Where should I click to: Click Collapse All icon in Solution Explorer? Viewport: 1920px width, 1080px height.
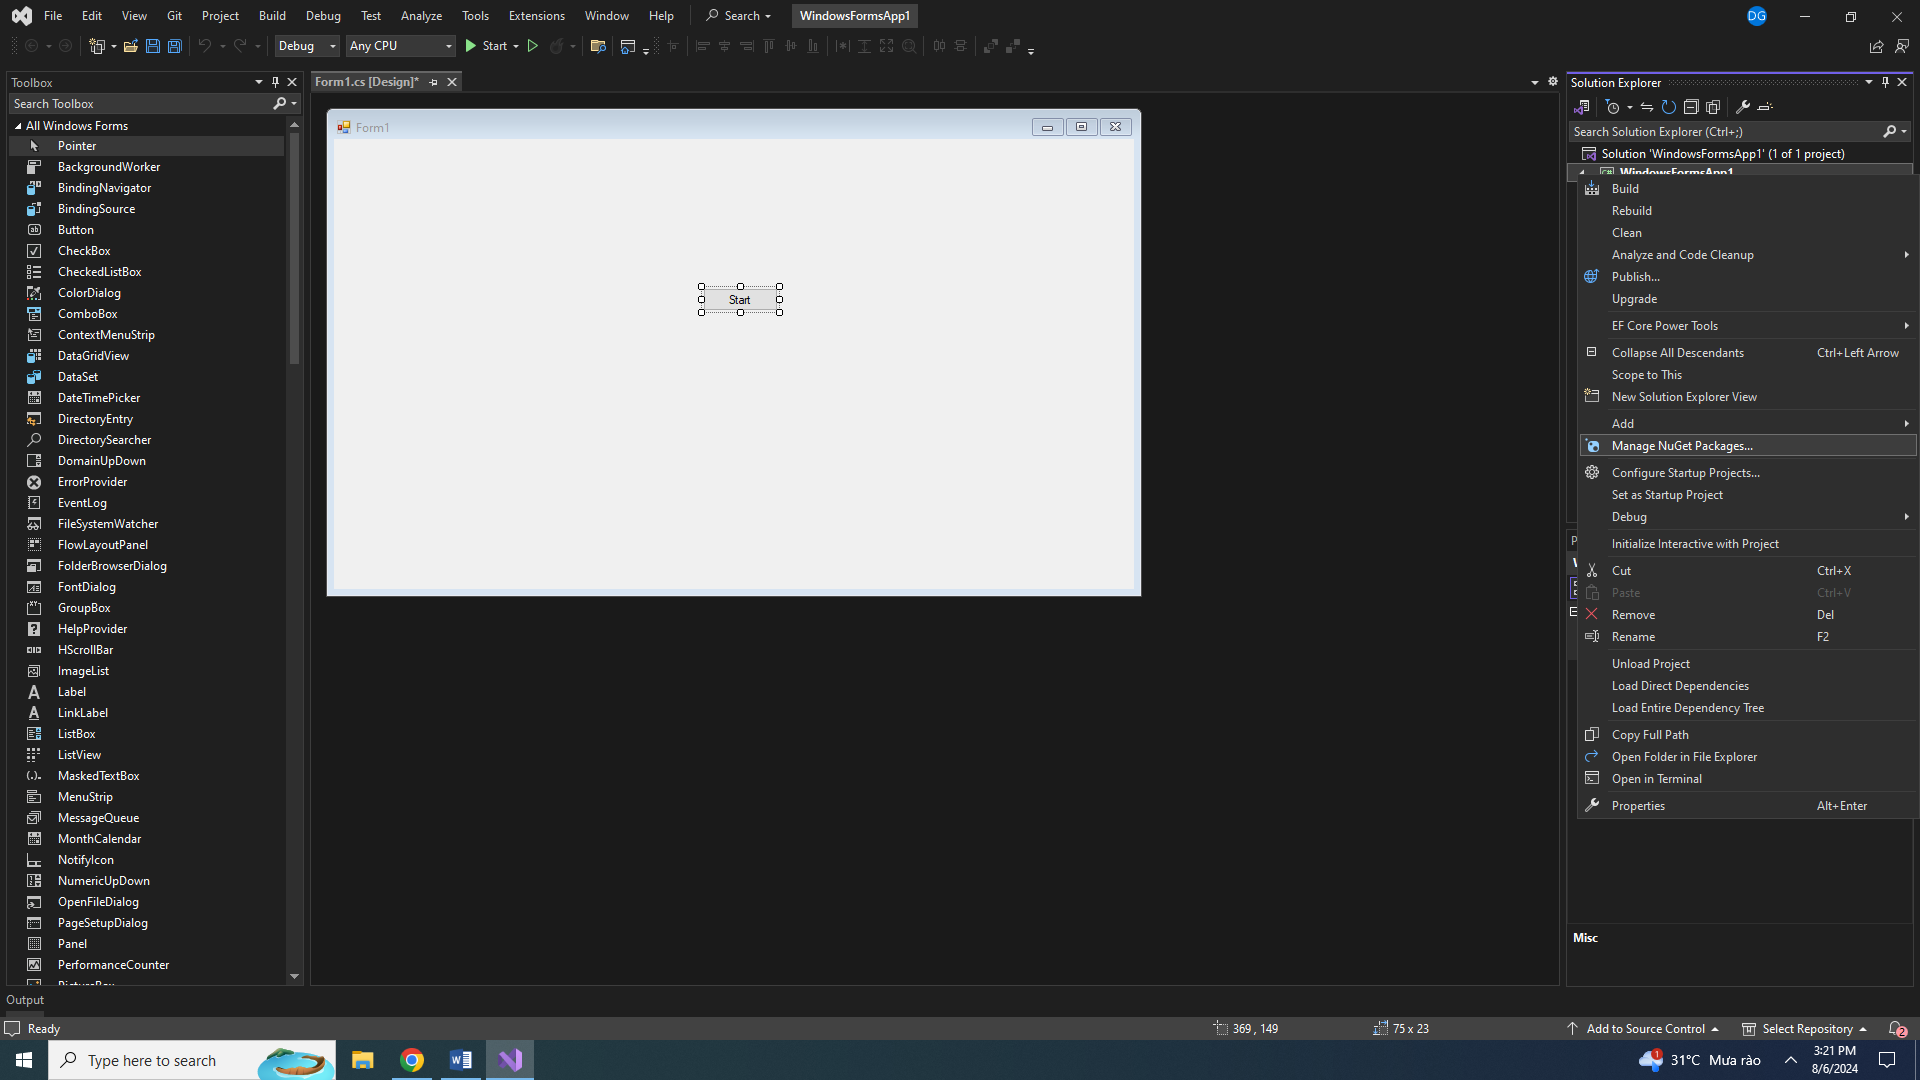pos(1691,107)
